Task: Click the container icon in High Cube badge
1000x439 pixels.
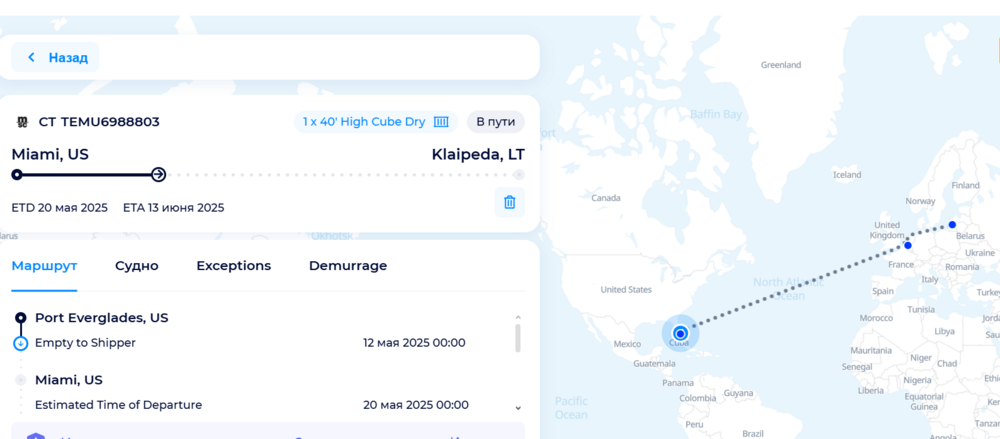Action: click(x=441, y=122)
